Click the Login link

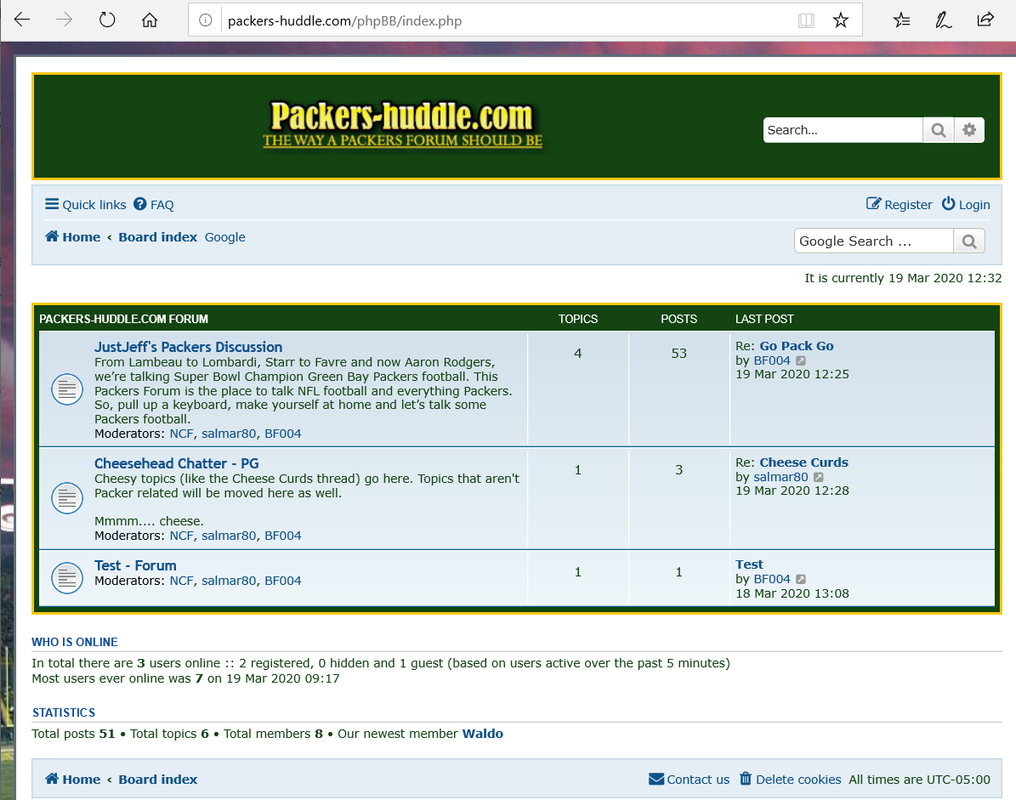(965, 205)
